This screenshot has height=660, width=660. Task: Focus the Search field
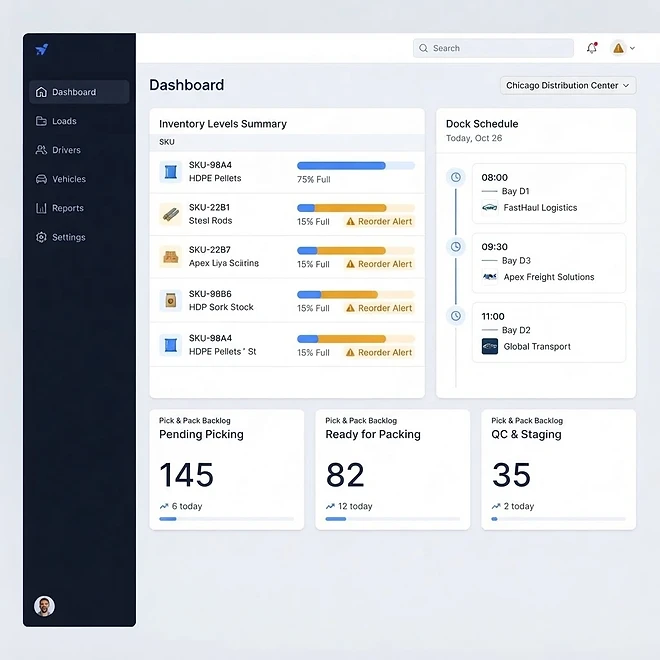coord(493,48)
